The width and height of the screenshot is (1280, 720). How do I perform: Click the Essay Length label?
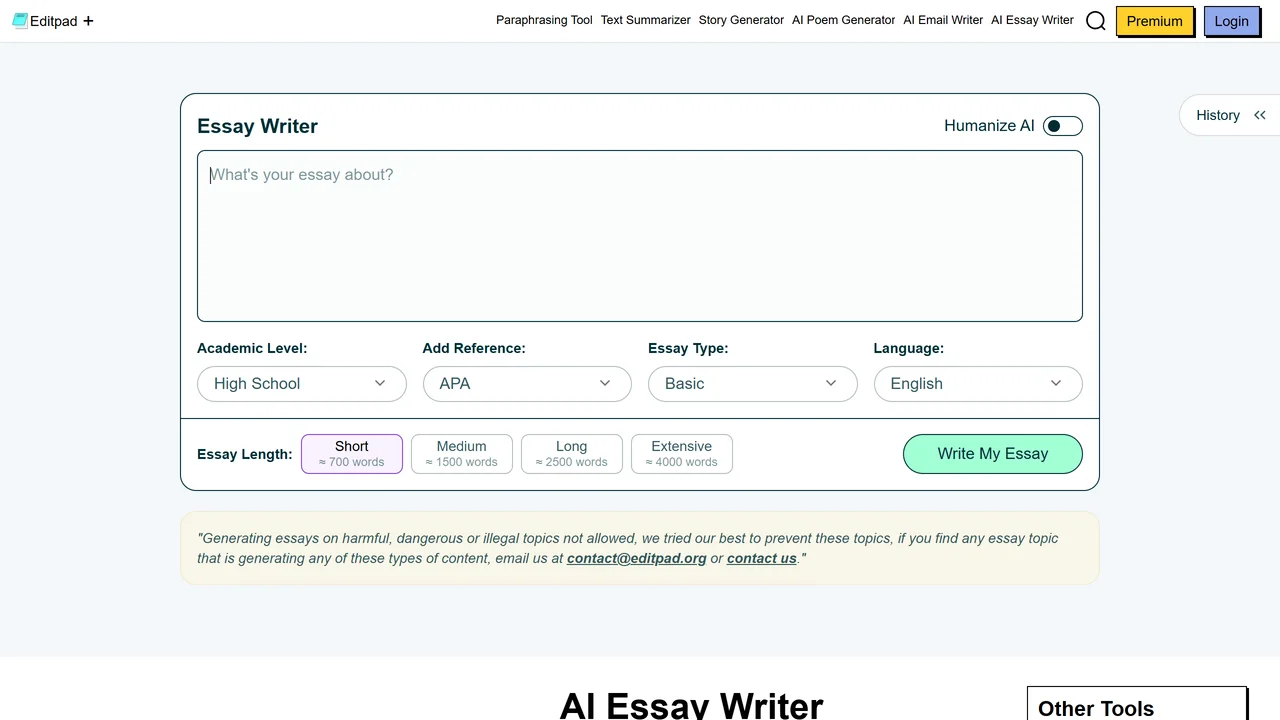(245, 454)
